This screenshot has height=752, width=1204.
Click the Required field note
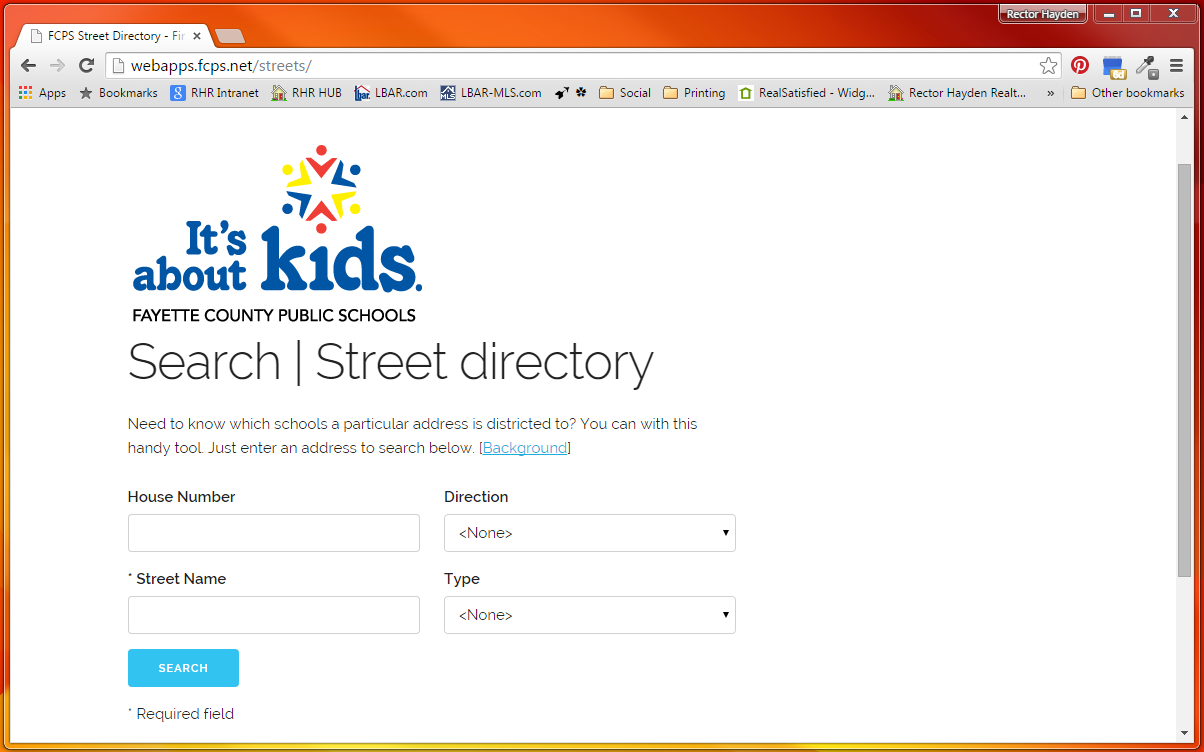181,714
